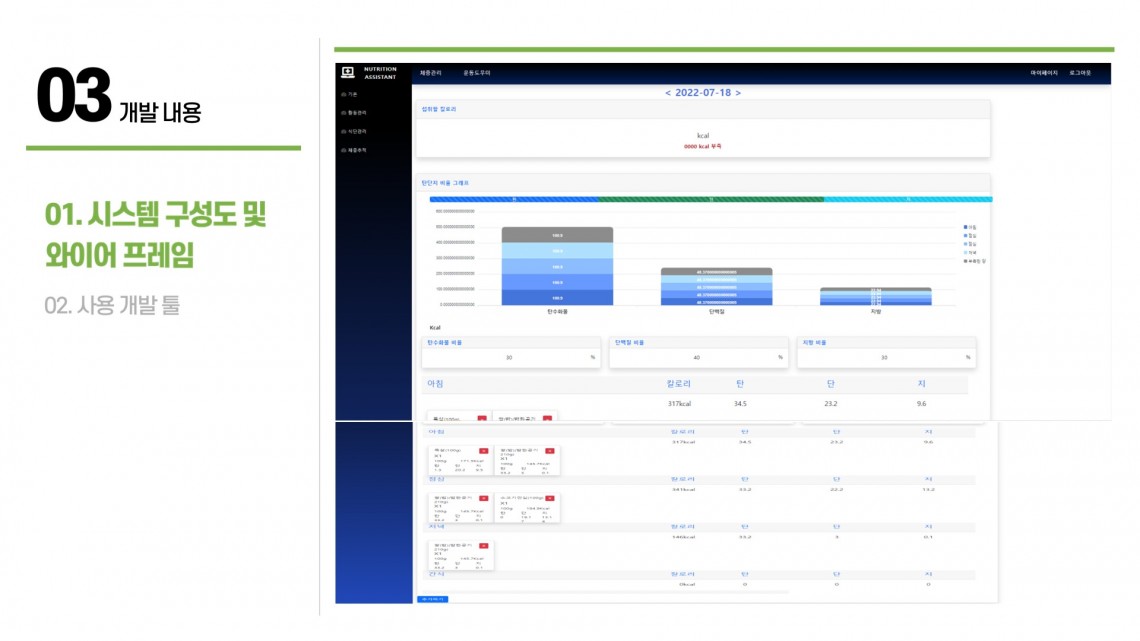Click the 탄단지 비율 그래프 card header

coord(702,183)
